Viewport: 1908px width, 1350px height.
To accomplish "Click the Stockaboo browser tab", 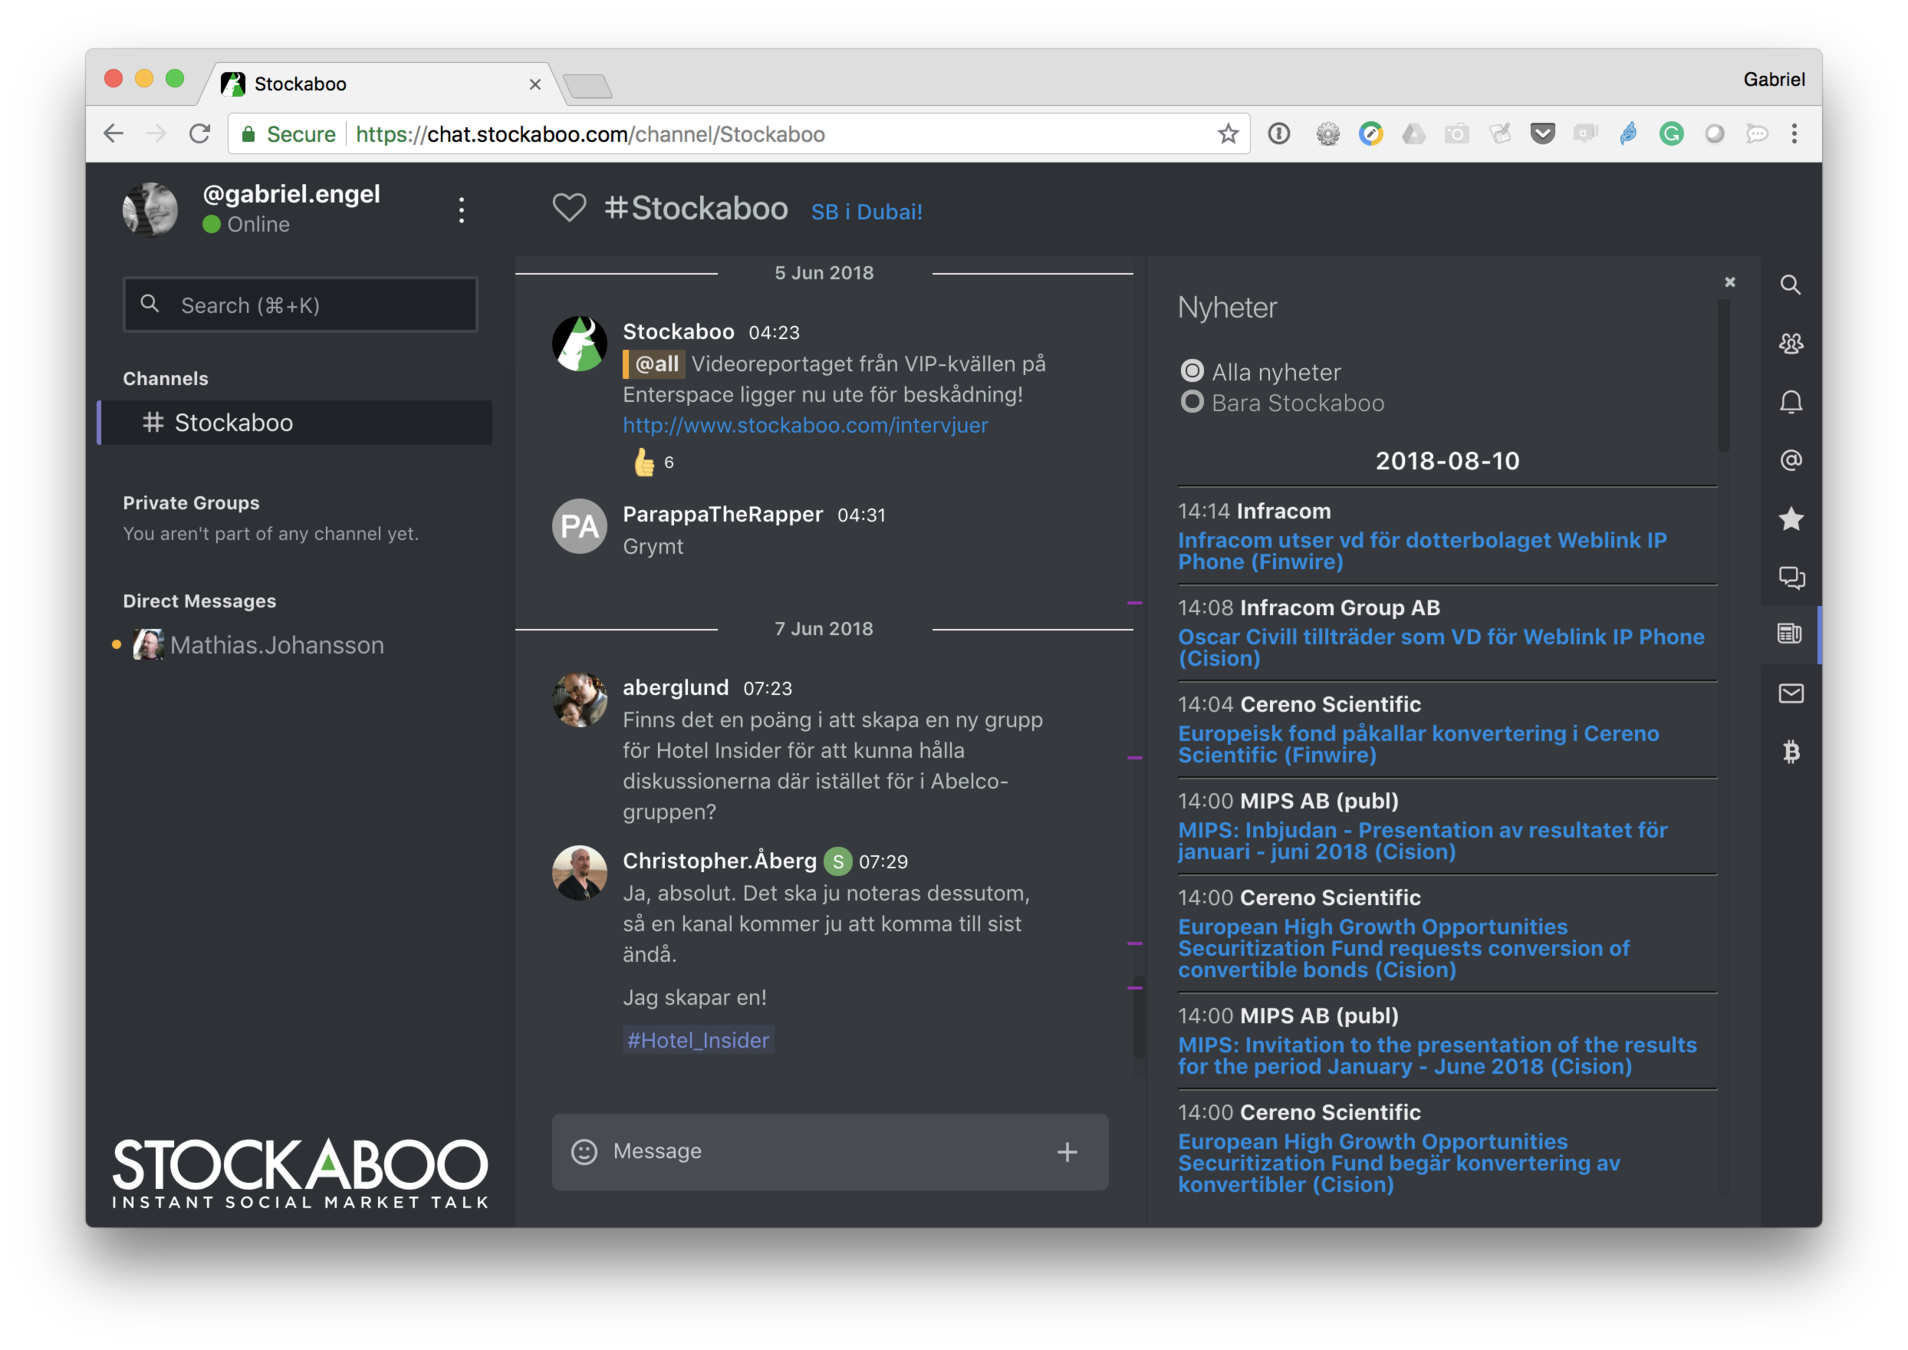I will click(380, 84).
